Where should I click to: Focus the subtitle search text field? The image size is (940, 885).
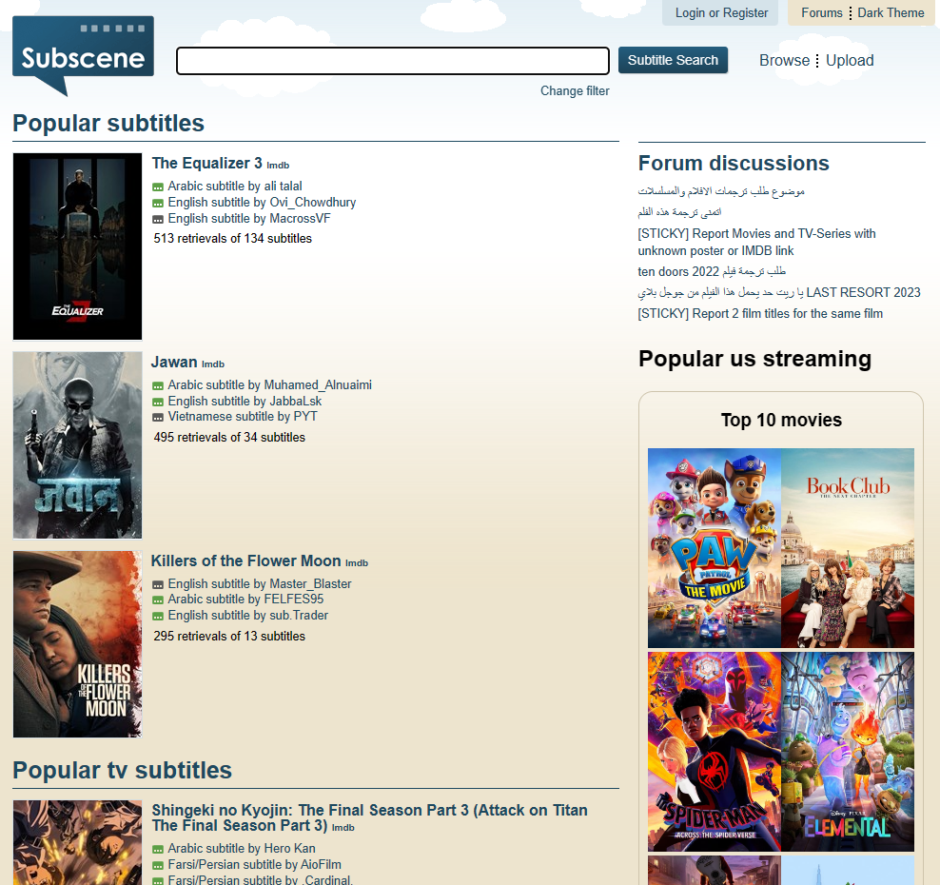pos(392,61)
